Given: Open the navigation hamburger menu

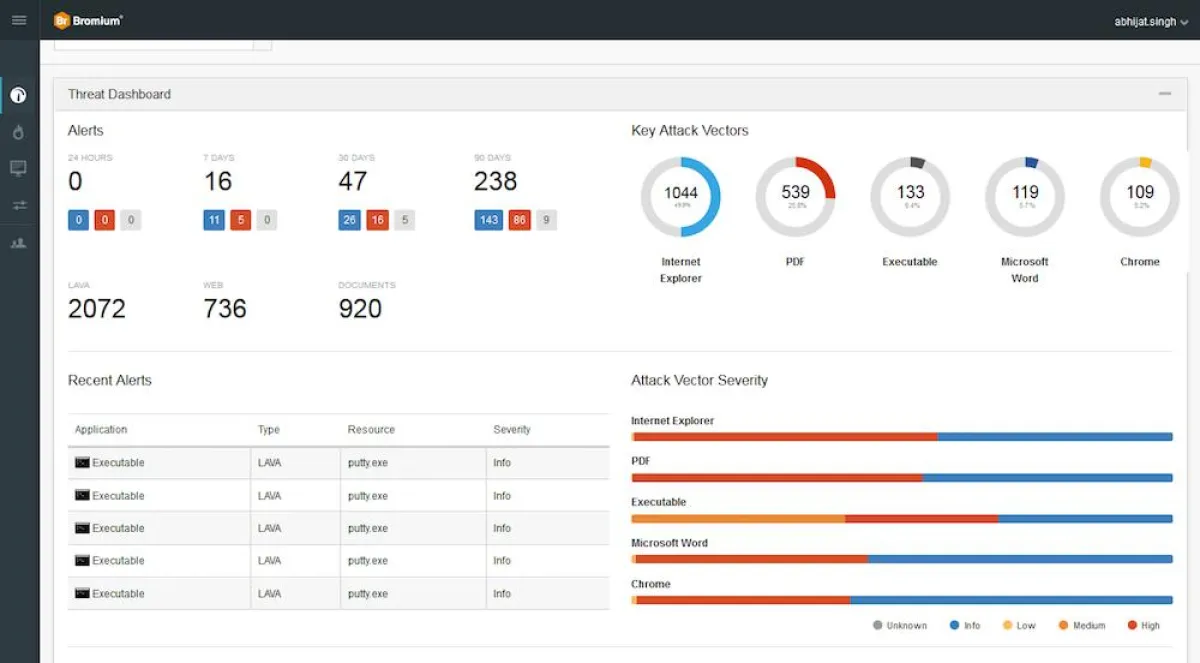Looking at the screenshot, I should (19, 20).
